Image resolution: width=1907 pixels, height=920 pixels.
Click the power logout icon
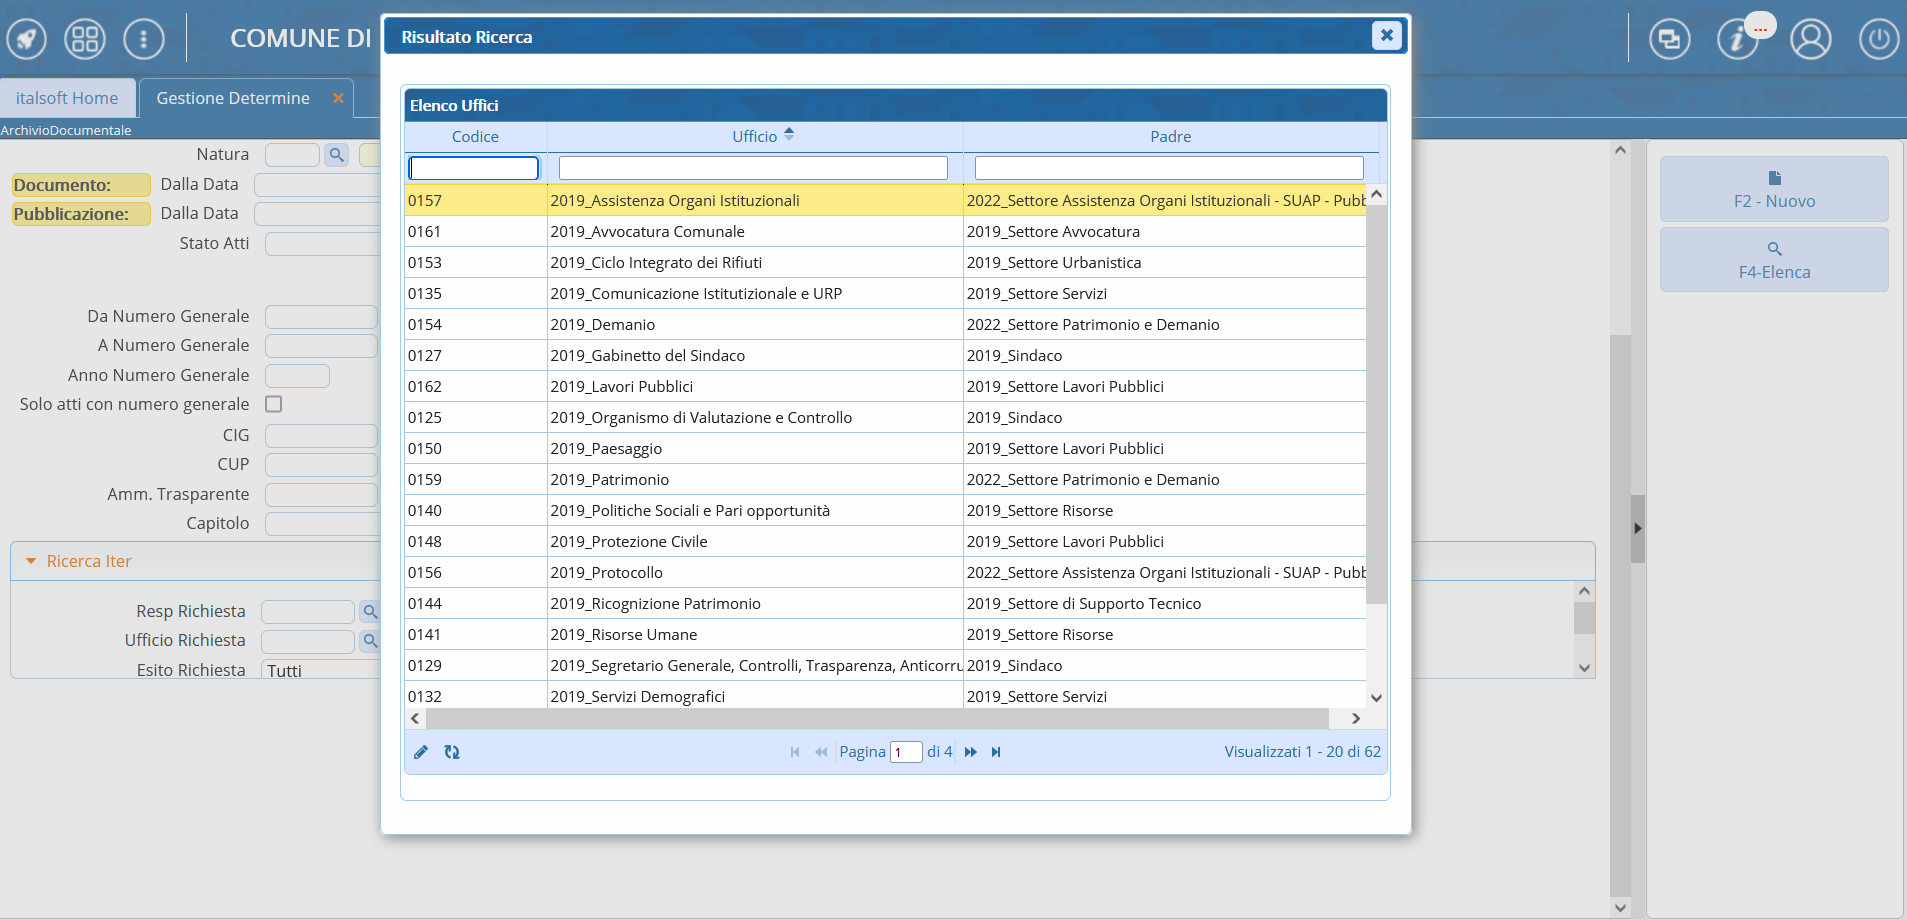pyautogui.click(x=1878, y=40)
